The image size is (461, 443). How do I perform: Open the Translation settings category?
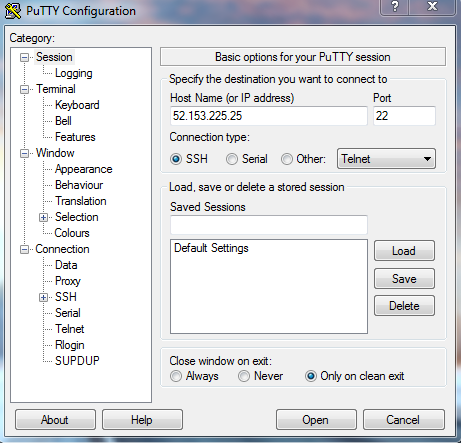click(x=81, y=201)
